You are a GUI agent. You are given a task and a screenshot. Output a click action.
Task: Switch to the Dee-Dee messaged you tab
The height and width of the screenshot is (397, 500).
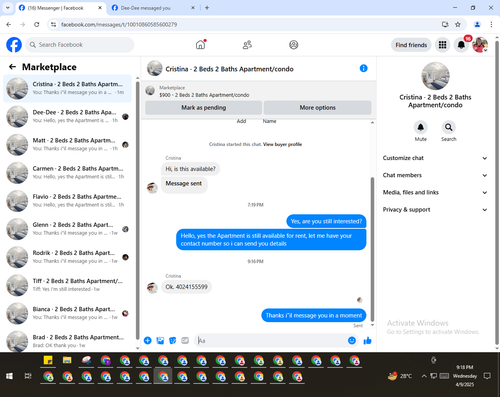(x=153, y=8)
